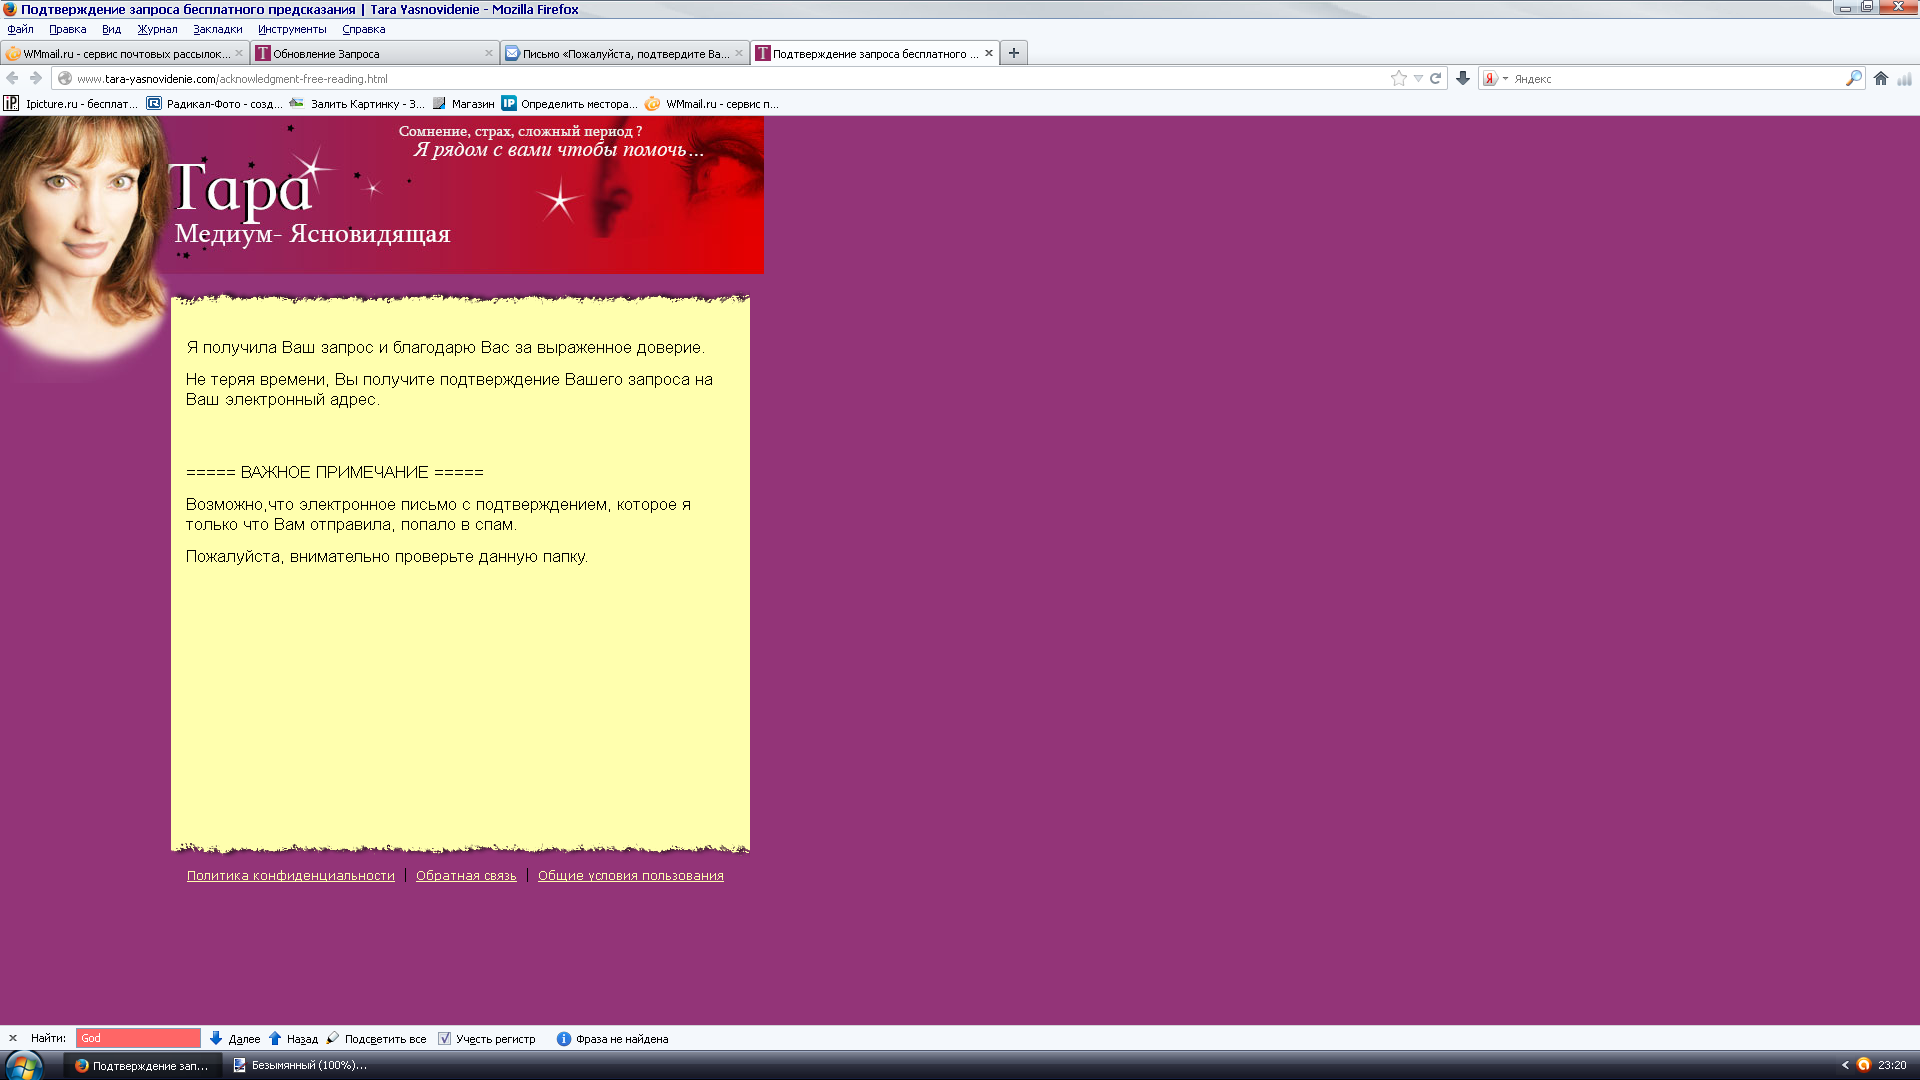Open Залить Картинку bookmark
The width and height of the screenshot is (1920, 1080).
357,103
